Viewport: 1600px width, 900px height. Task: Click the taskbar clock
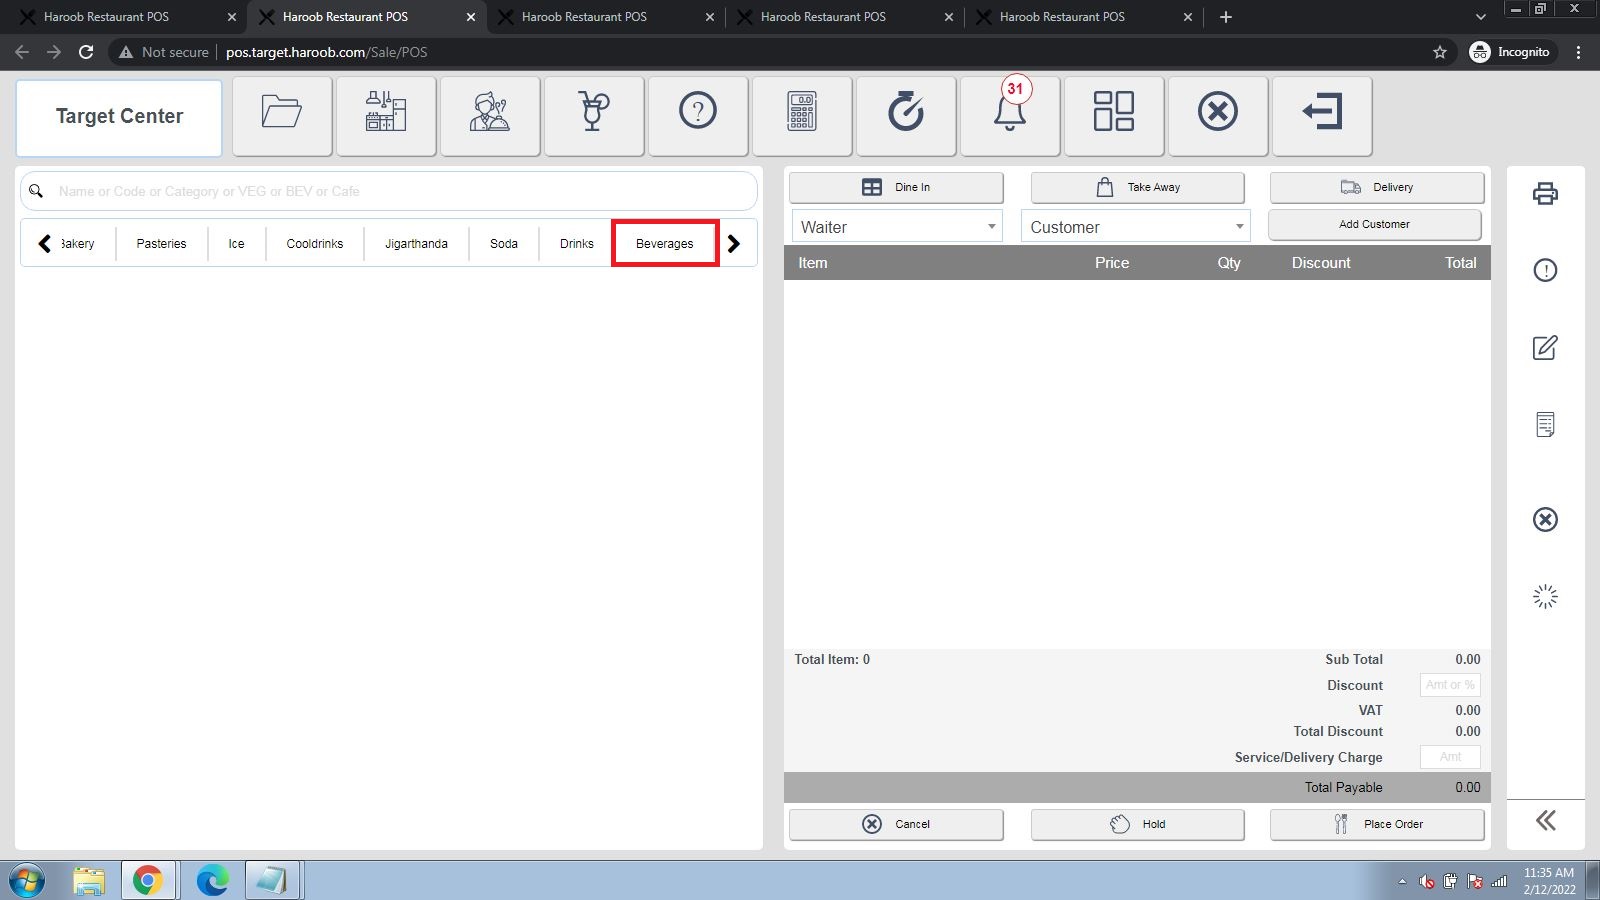(x=1549, y=881)
